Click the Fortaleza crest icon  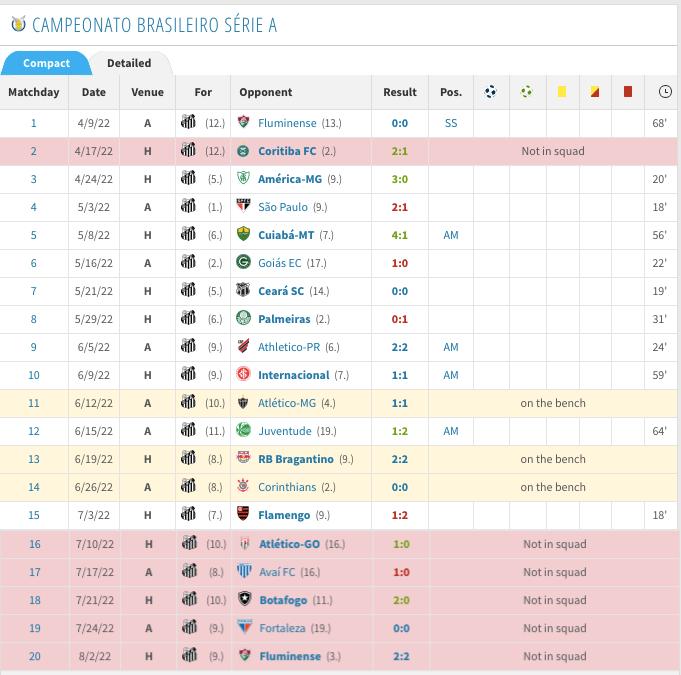pos(245,627)
